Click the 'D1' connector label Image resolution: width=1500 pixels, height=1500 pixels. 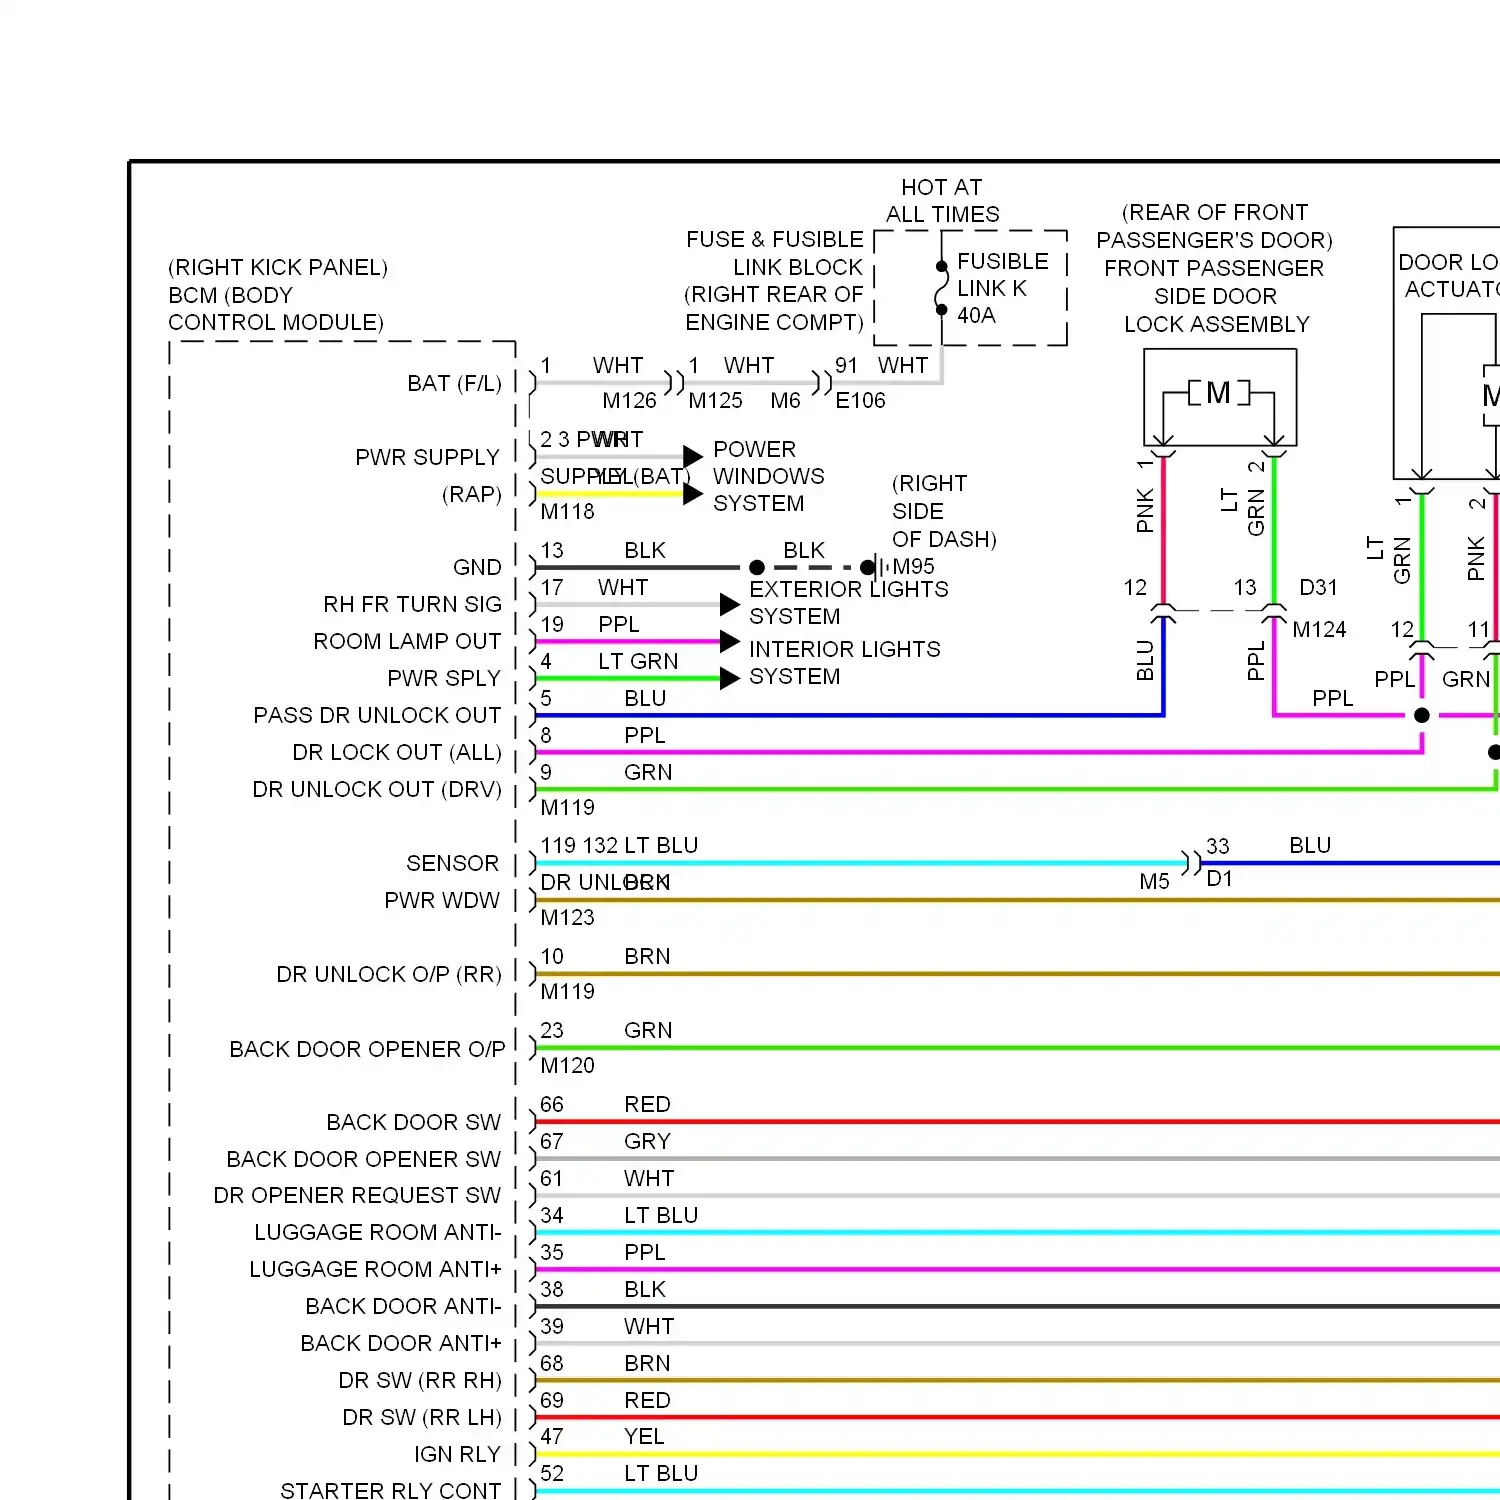click(x=1220, y=879)
